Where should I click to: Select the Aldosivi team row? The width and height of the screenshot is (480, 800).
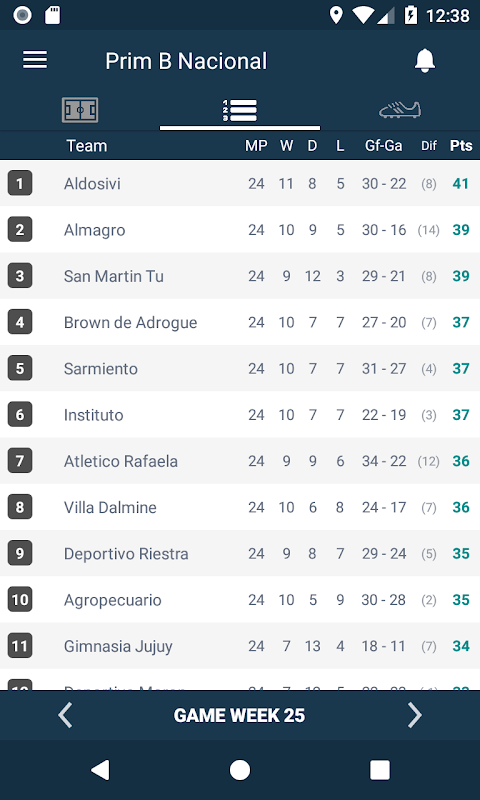tap(240, 183)
